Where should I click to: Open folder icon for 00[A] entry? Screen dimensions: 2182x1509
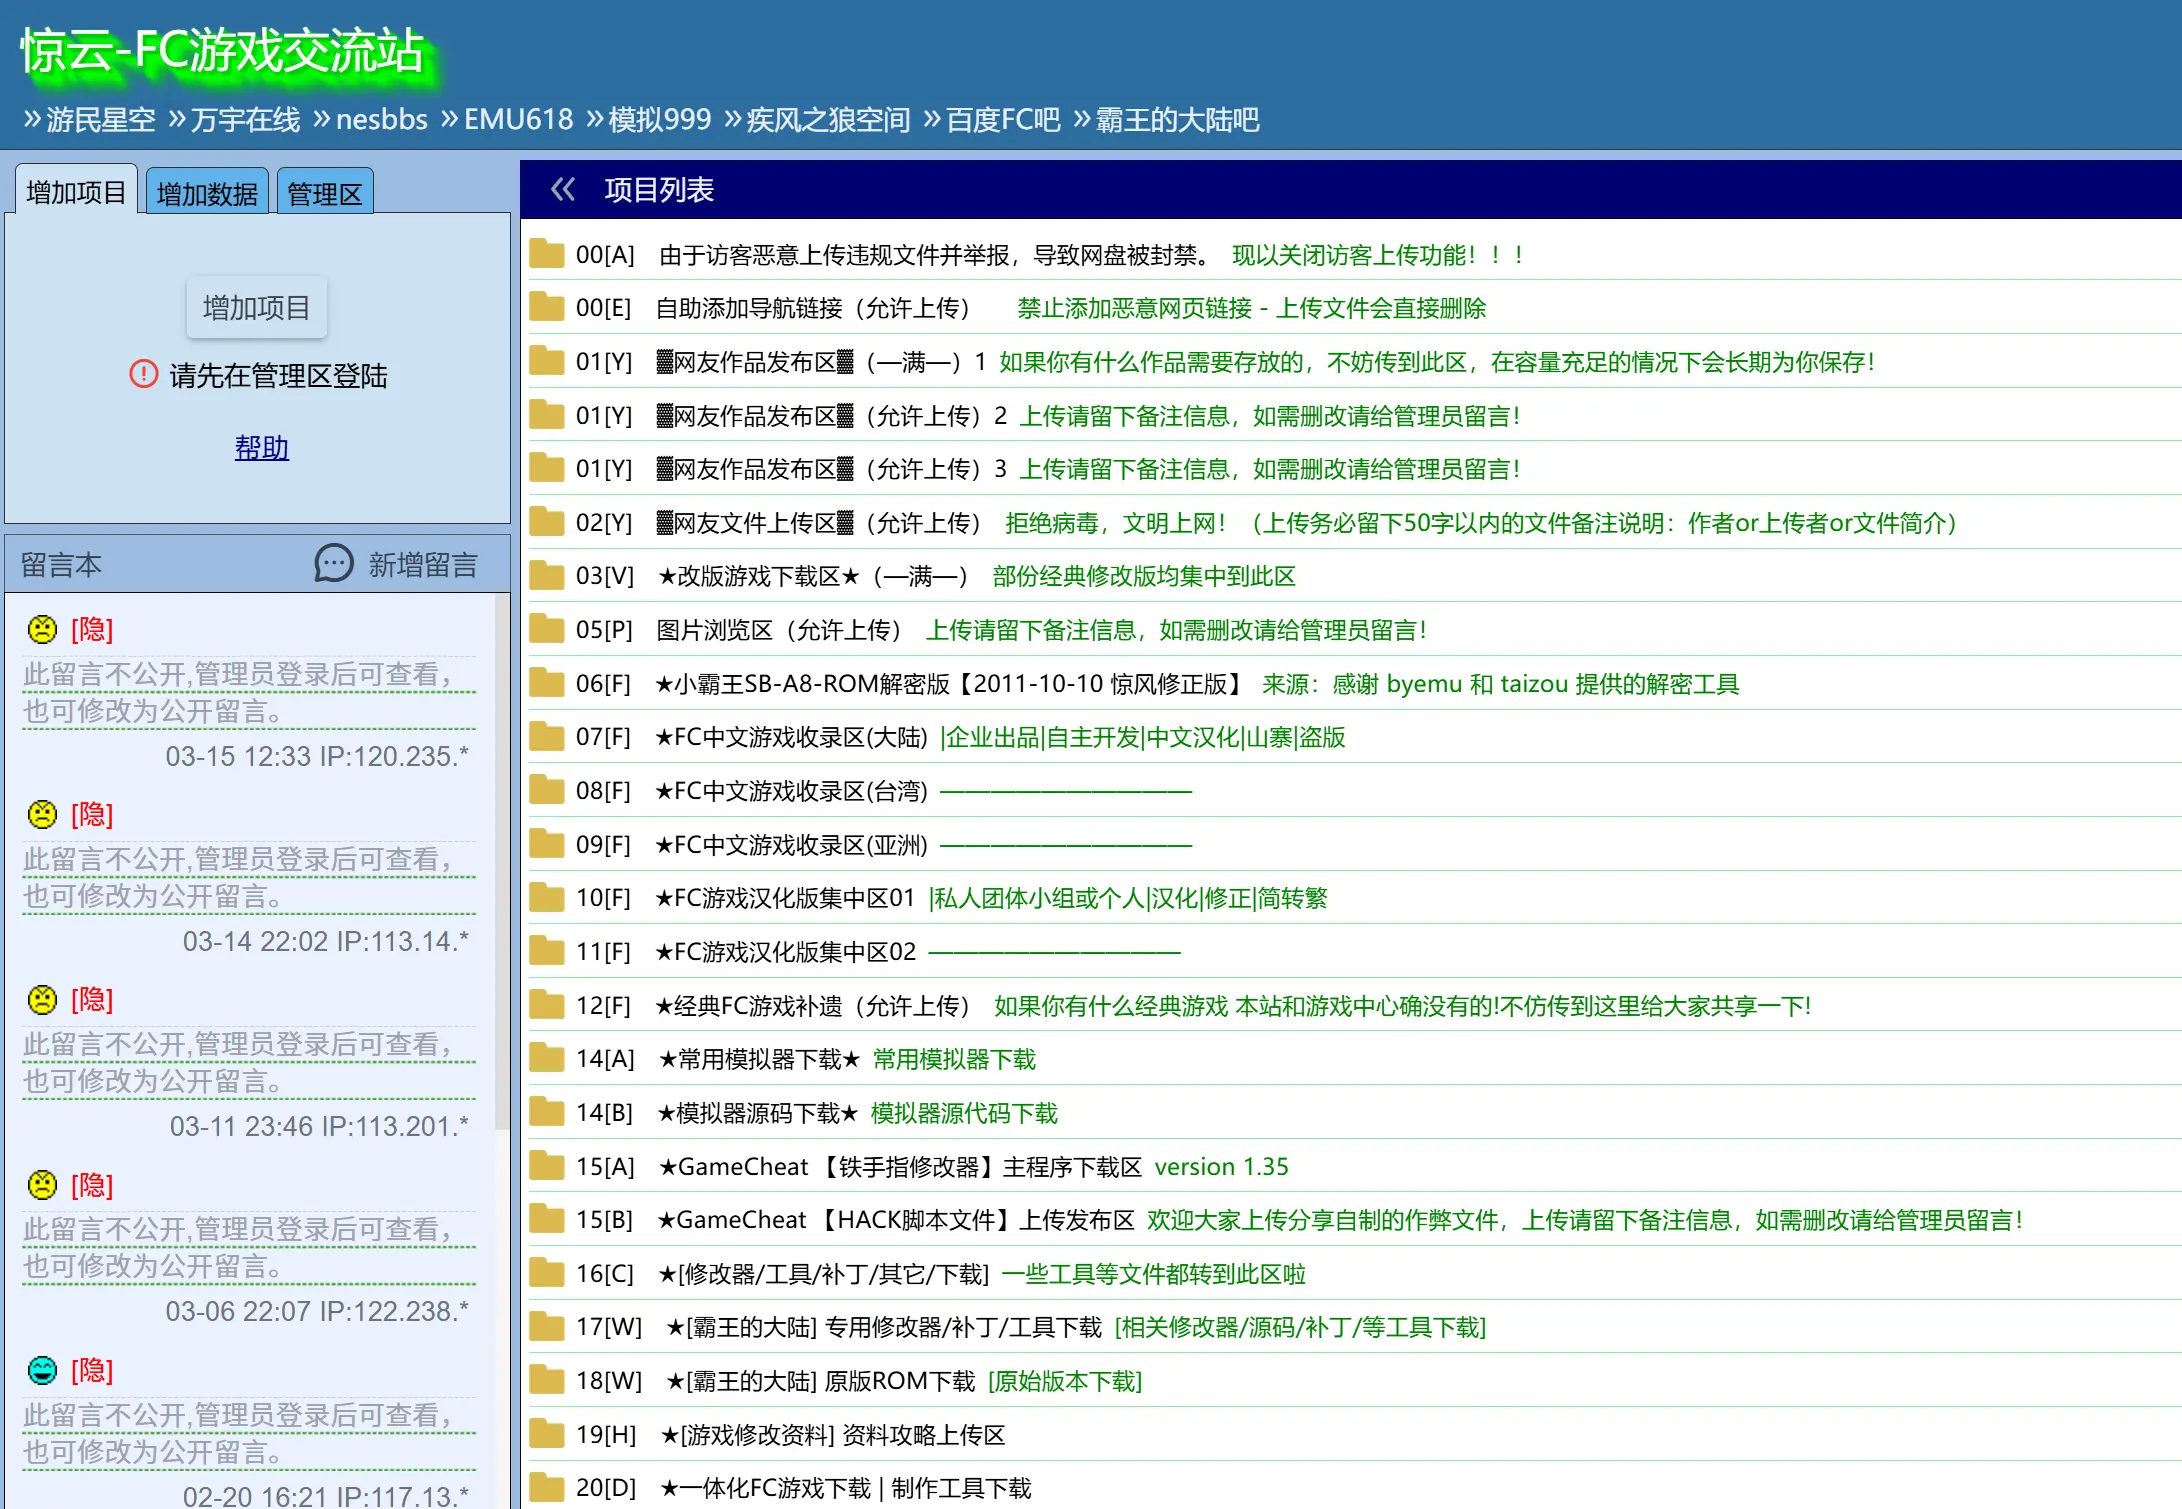click(547, 254)
